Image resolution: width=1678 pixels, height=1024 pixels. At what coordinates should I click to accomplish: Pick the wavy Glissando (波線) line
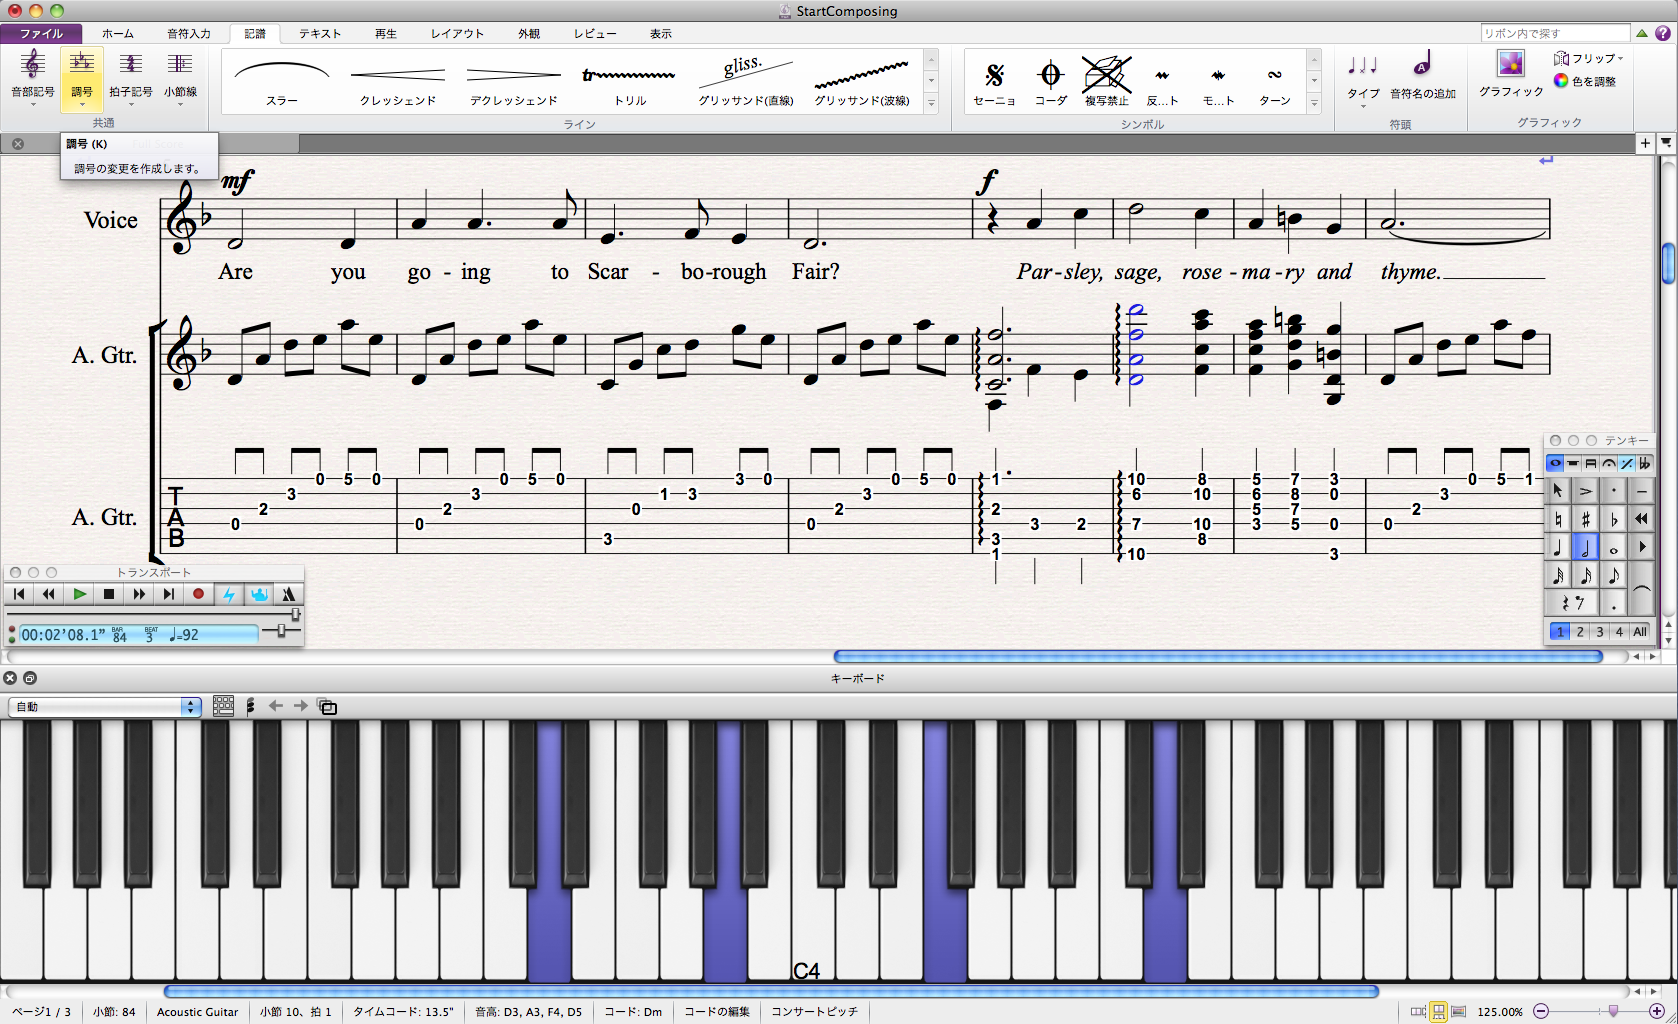tap(862, 82)
